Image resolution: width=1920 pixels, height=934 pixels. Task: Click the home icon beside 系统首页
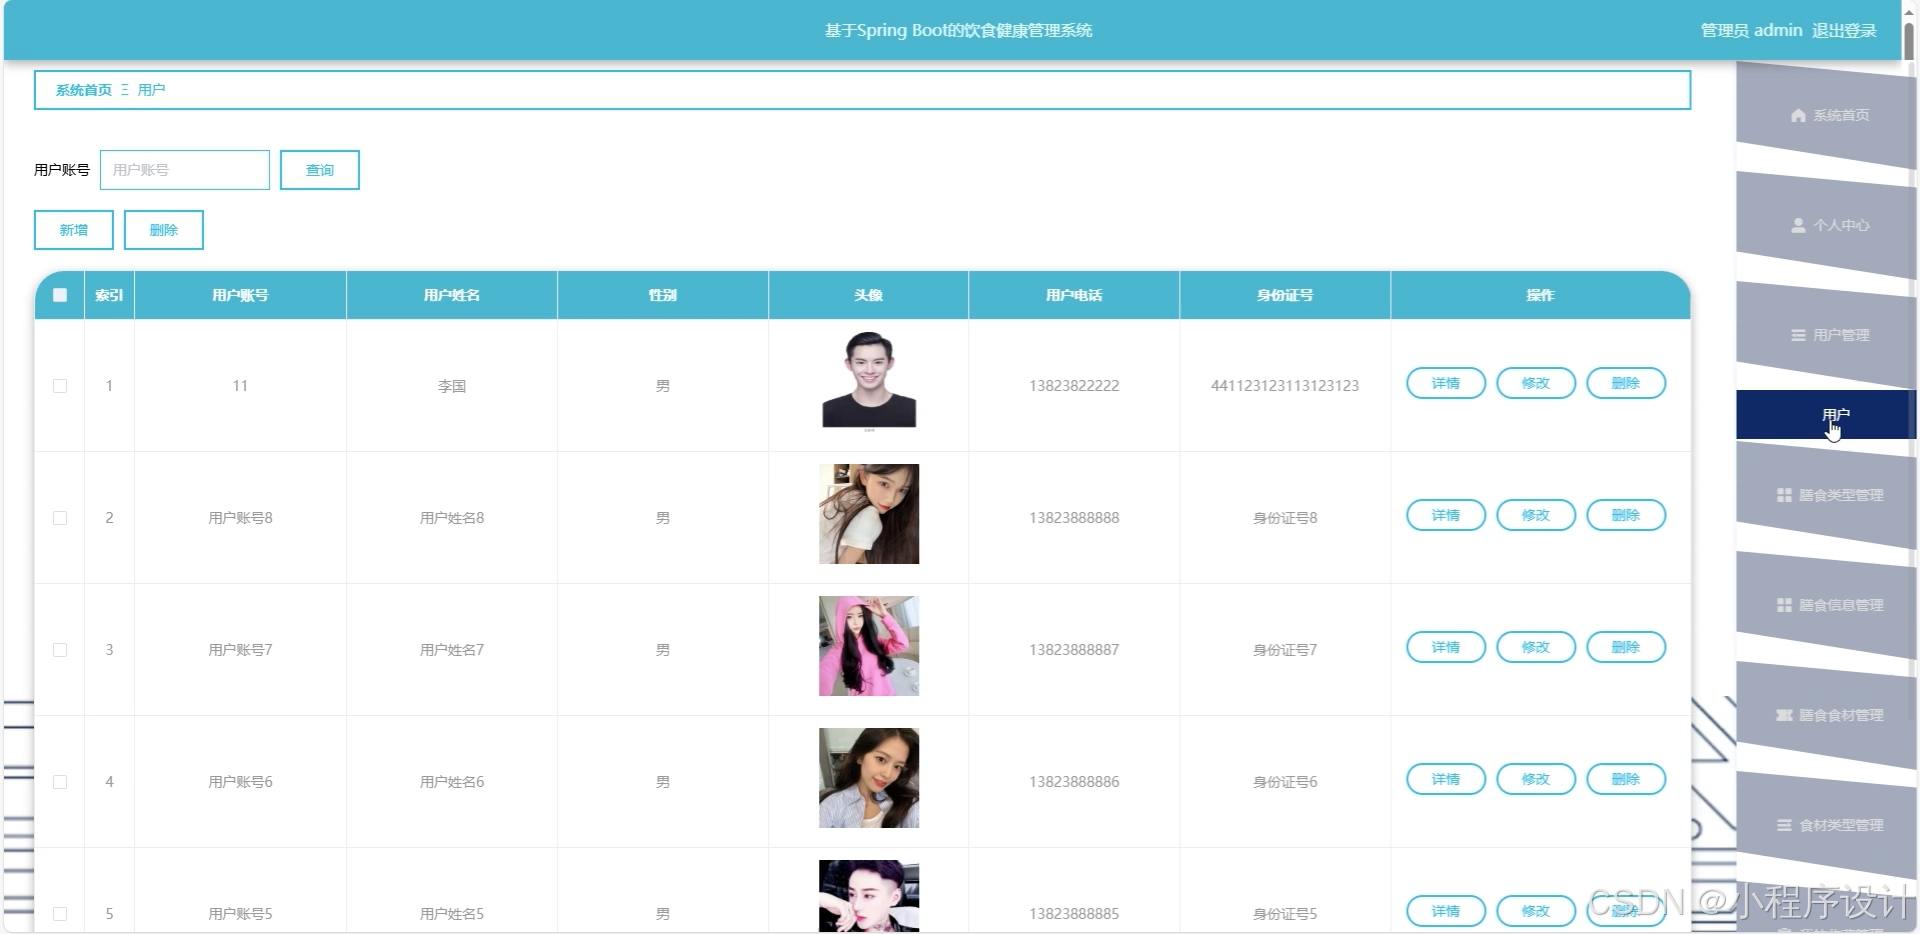(x=1798, y=115)
